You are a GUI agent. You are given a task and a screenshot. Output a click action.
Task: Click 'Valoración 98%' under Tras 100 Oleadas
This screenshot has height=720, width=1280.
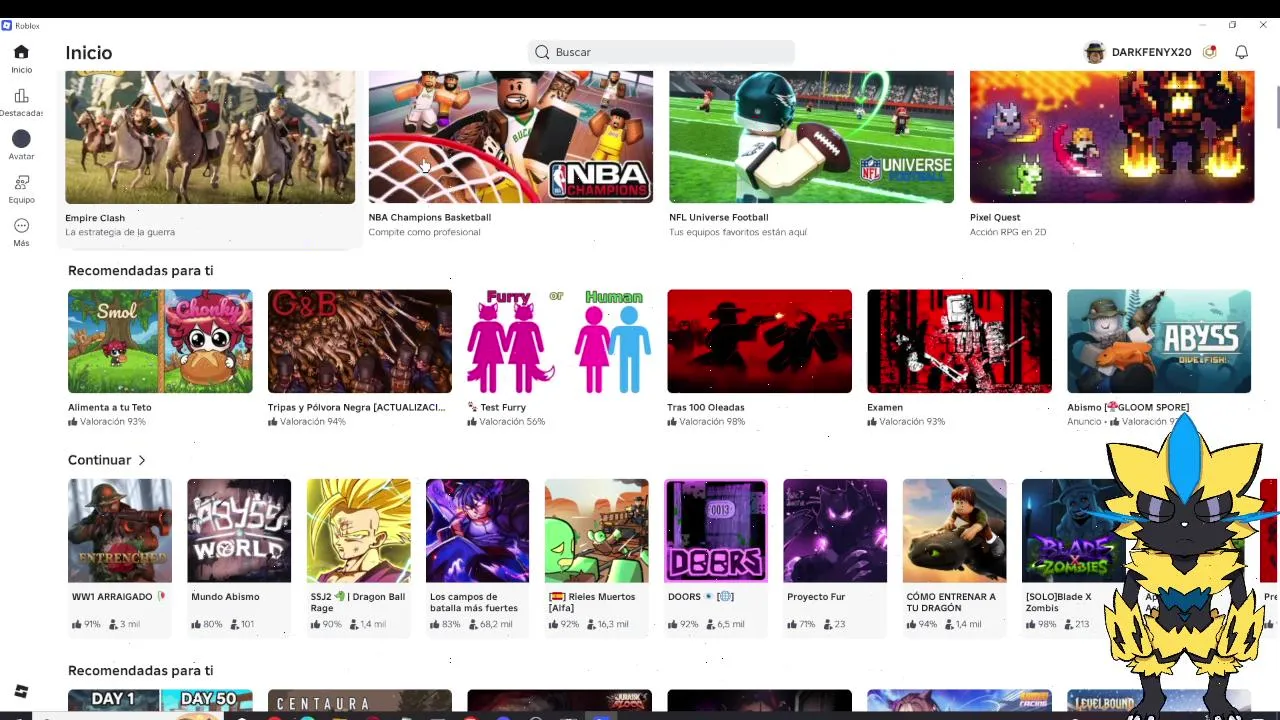[x=712, y=422]
